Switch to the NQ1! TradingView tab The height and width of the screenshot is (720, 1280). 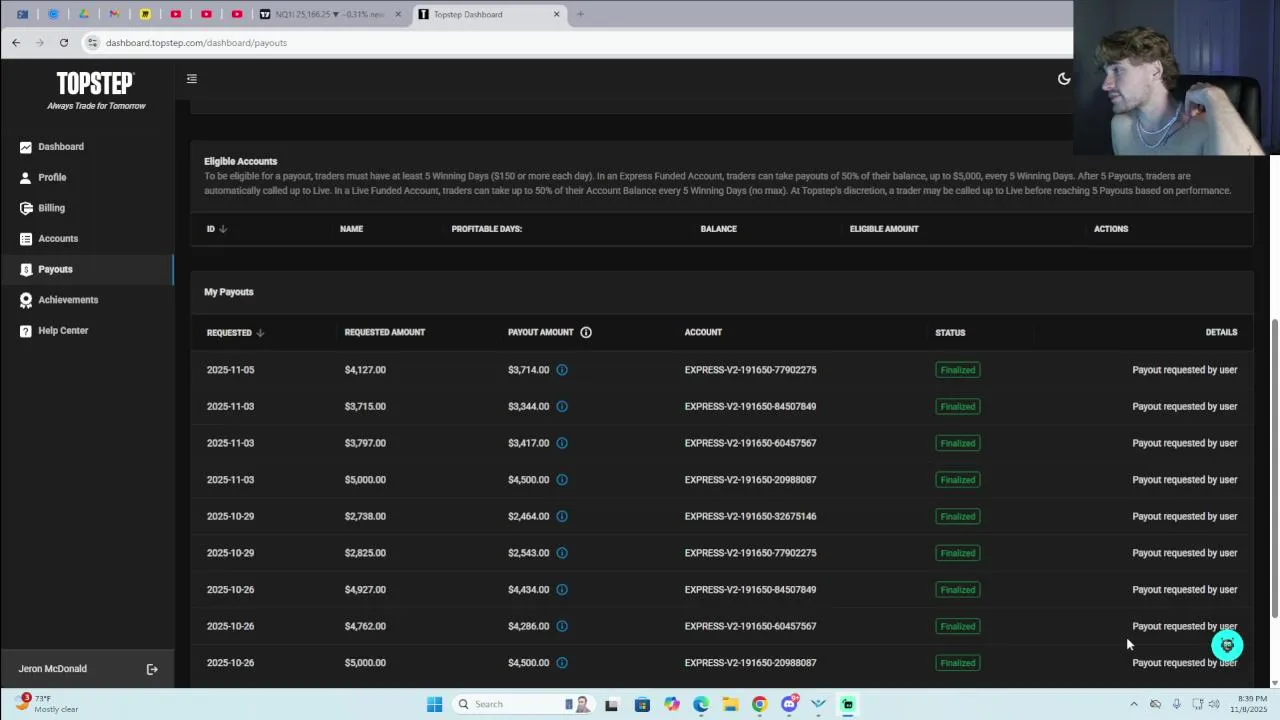pos(330,14)
